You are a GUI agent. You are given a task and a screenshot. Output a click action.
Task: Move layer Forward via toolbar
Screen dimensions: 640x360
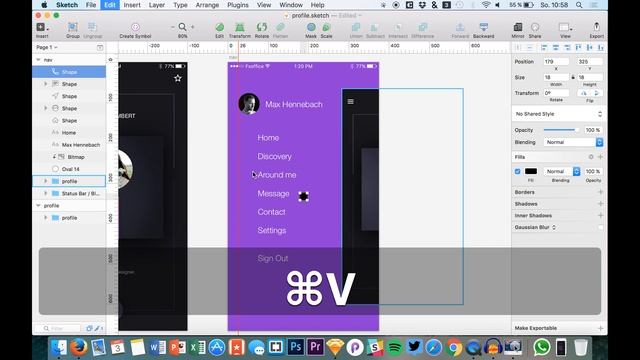point(460,27)
